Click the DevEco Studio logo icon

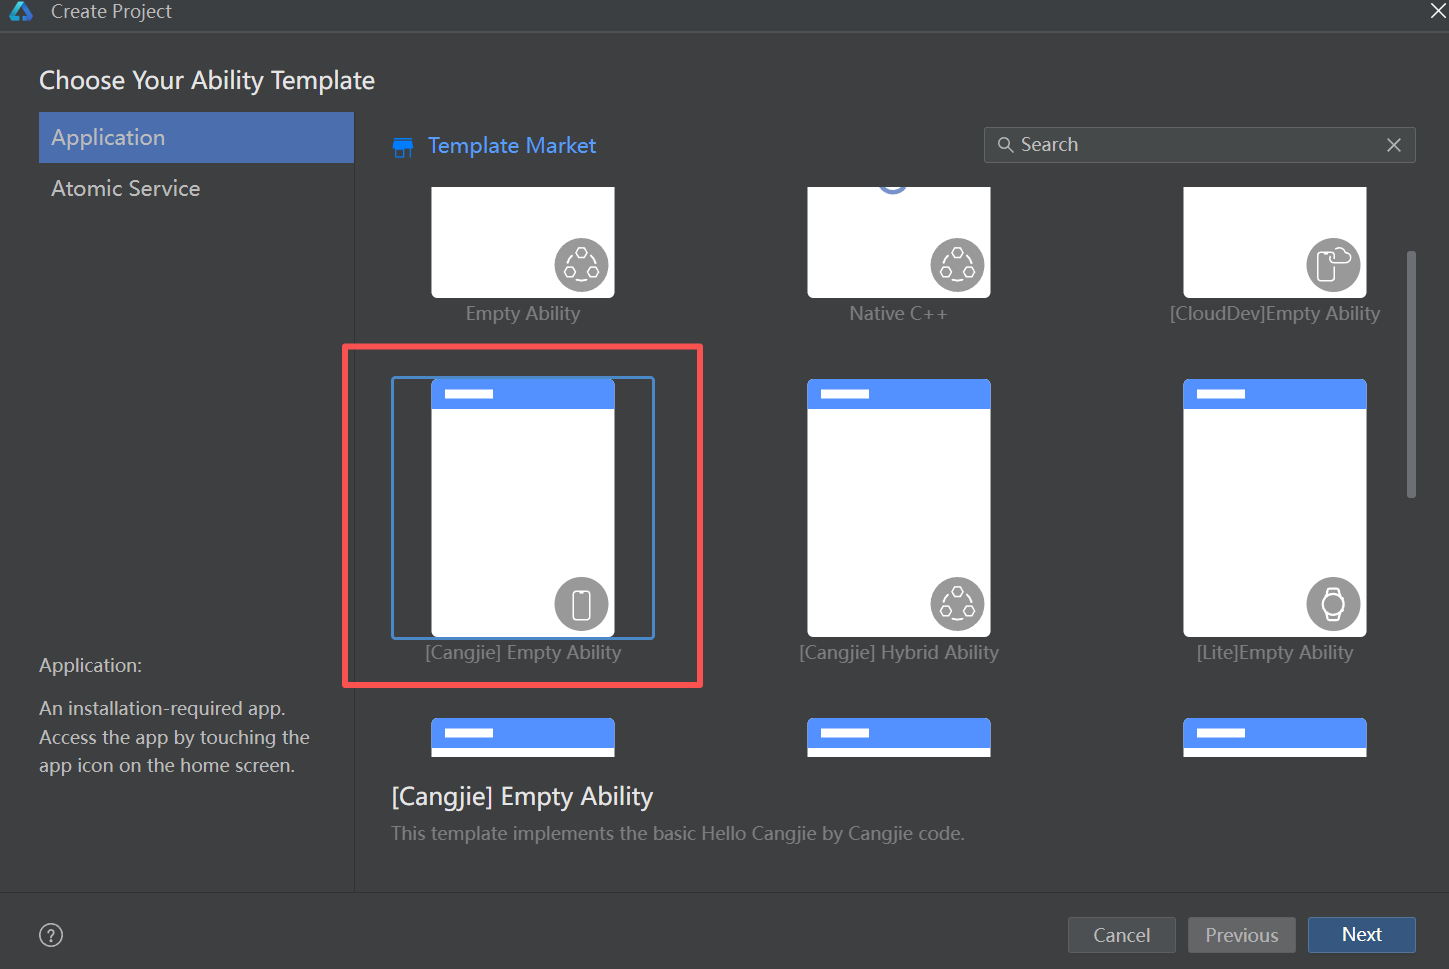click(21, 11)
